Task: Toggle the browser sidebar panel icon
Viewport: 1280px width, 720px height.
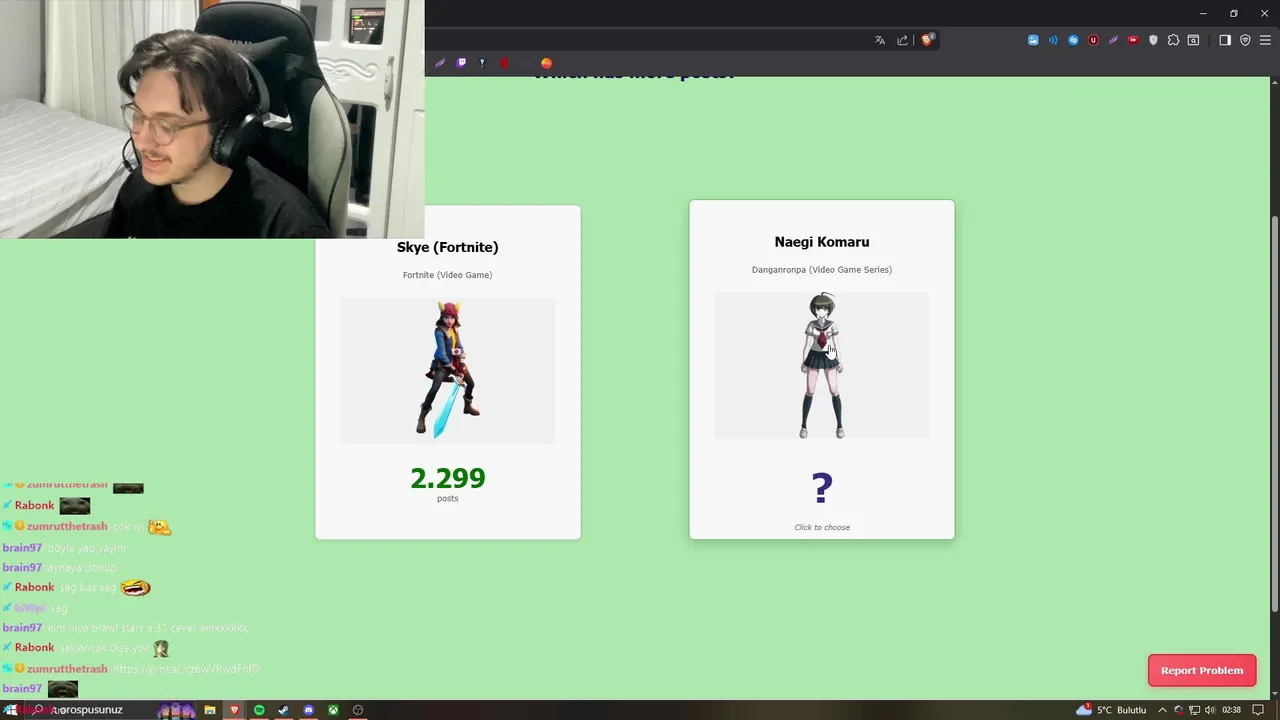Action: click(1225, 40)
